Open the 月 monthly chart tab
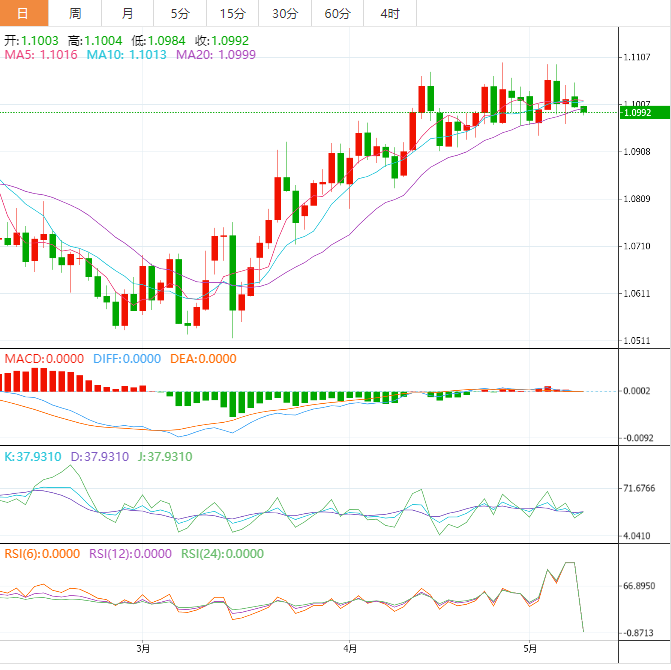This screenshot has height=670, width=671. (x=127, y=13)
